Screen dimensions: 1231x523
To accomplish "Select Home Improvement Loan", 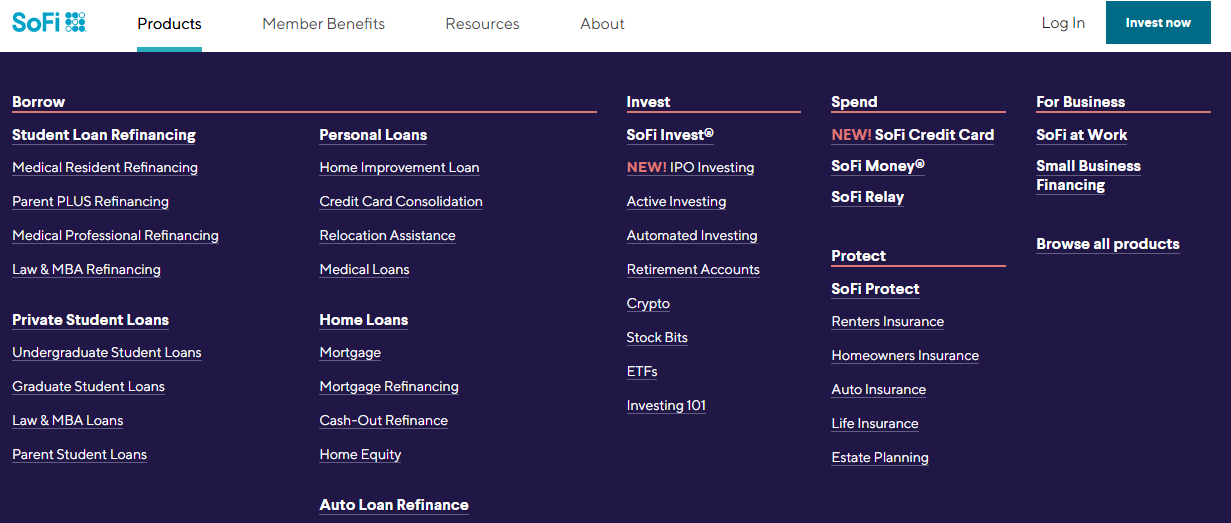I will click(x=399, y=168).
